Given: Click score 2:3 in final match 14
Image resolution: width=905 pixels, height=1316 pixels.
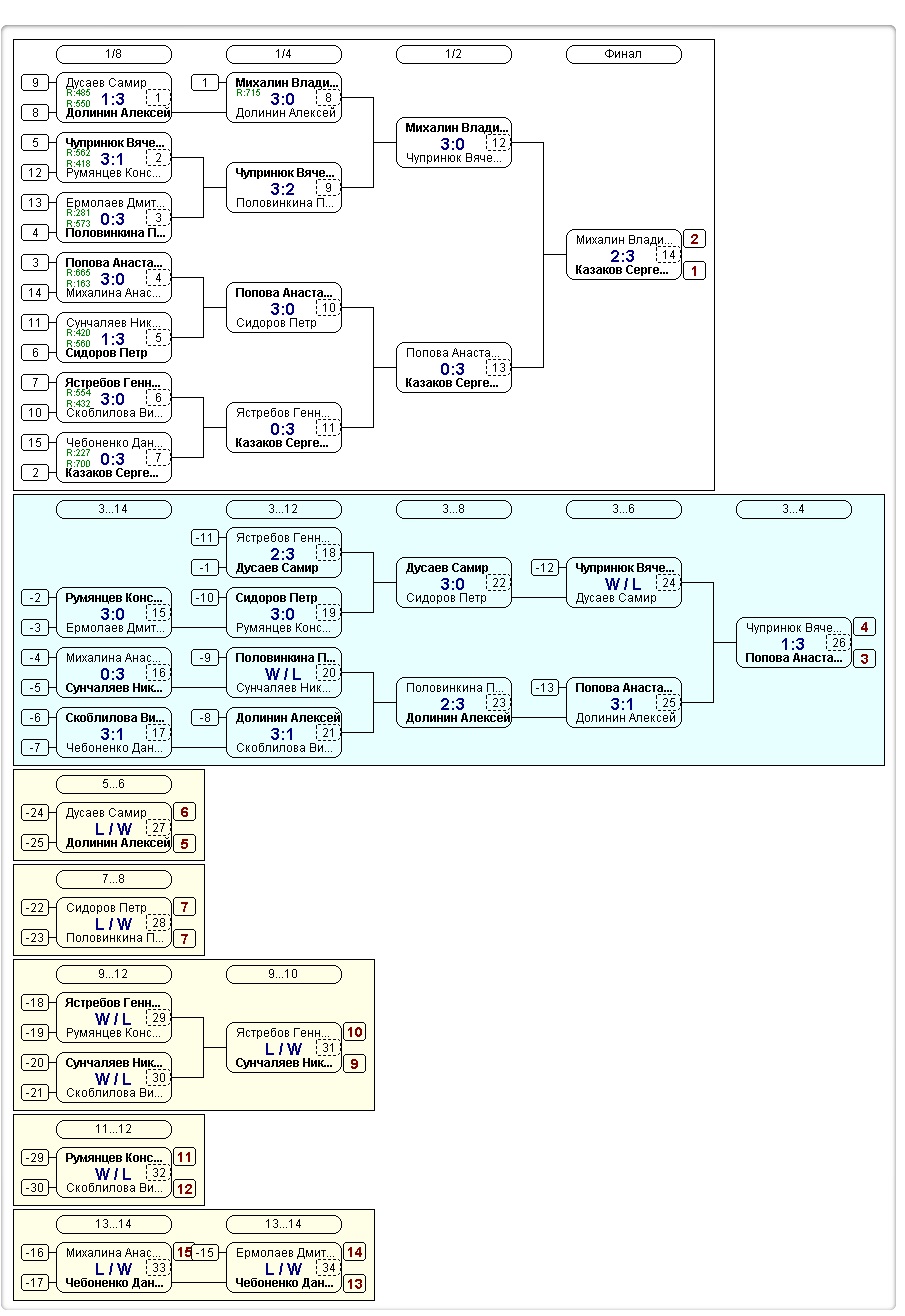Looking at the screenshot, I should (x=622, y=256).
